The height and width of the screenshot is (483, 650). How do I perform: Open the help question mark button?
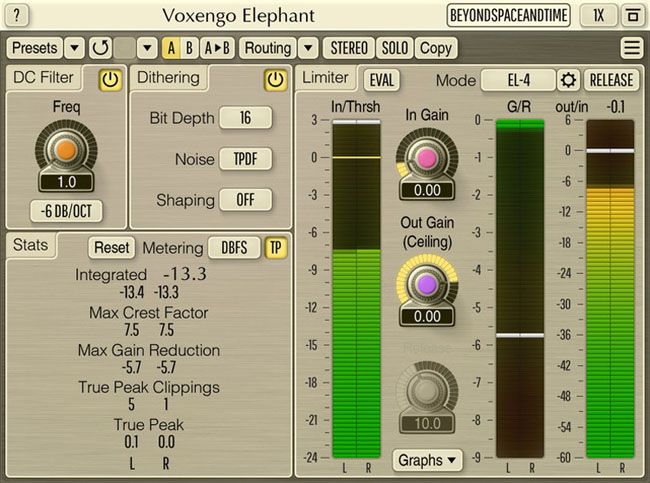pyautogui.click(x=16, y=15)
